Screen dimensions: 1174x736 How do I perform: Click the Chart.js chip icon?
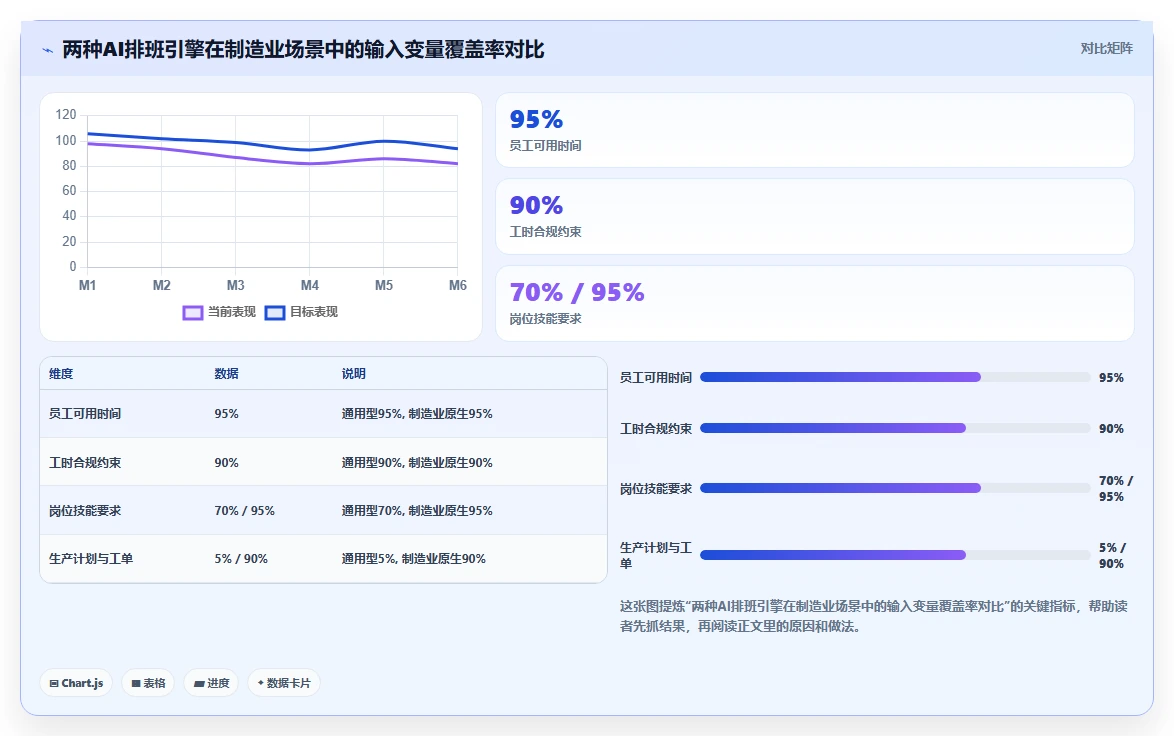tap(54, 684)
